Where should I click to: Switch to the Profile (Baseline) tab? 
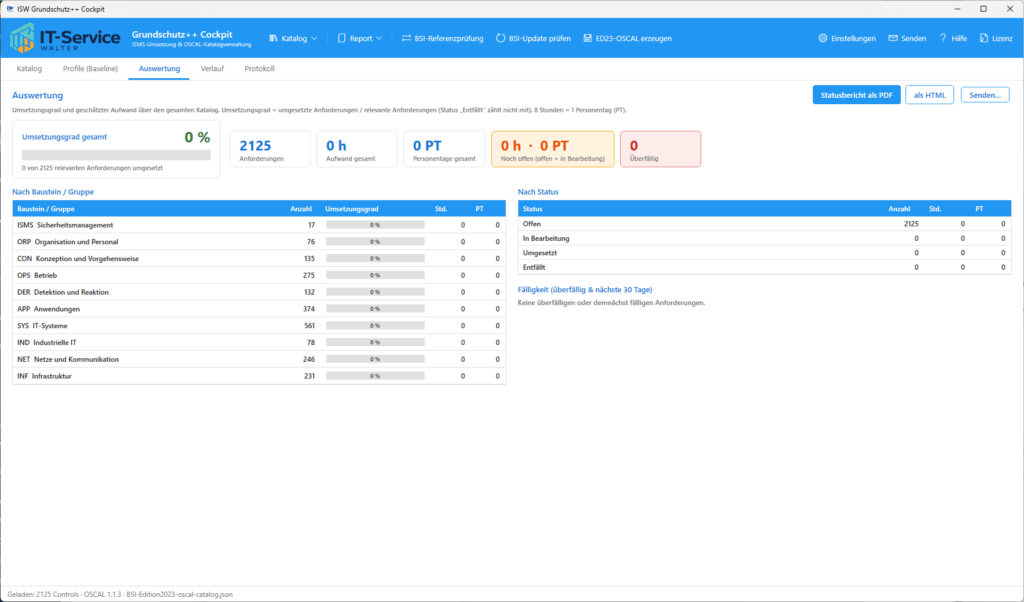90,69
